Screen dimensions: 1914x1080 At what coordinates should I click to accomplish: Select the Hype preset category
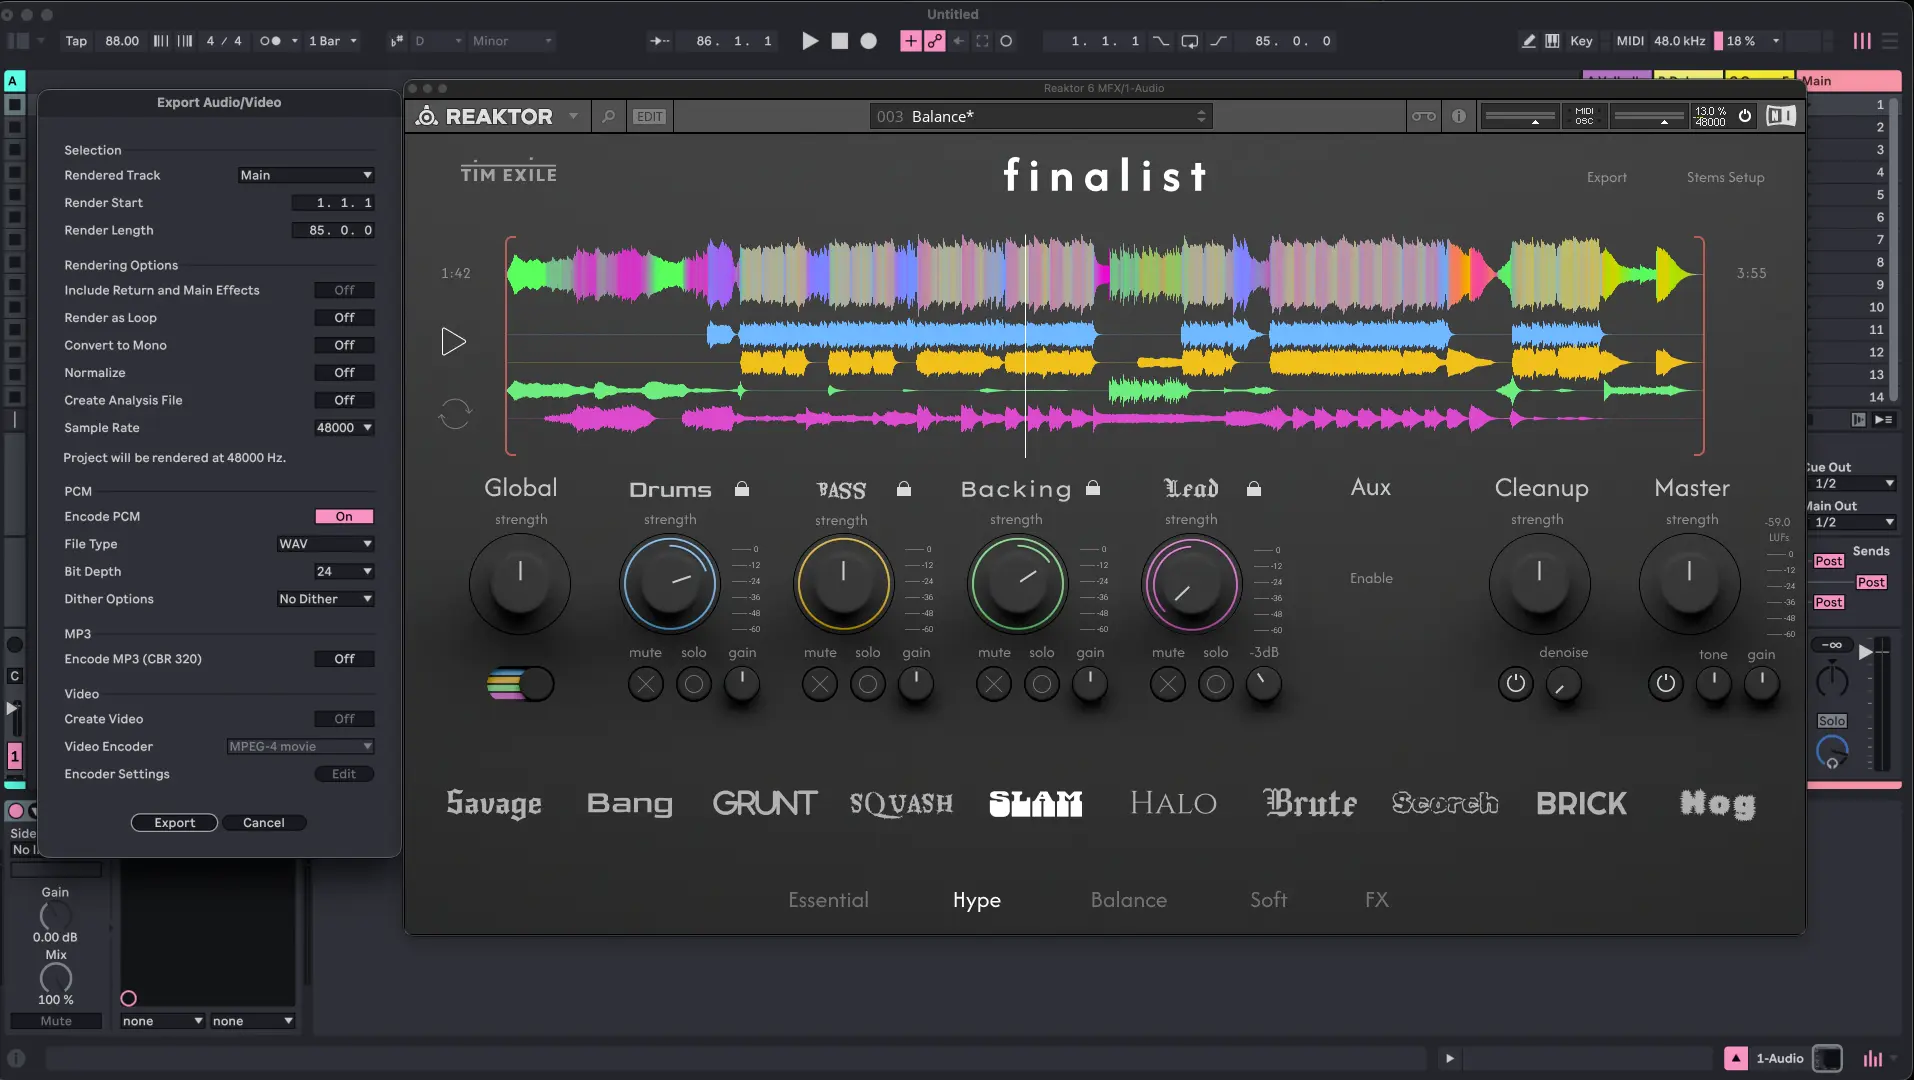[x=977, y=900]
